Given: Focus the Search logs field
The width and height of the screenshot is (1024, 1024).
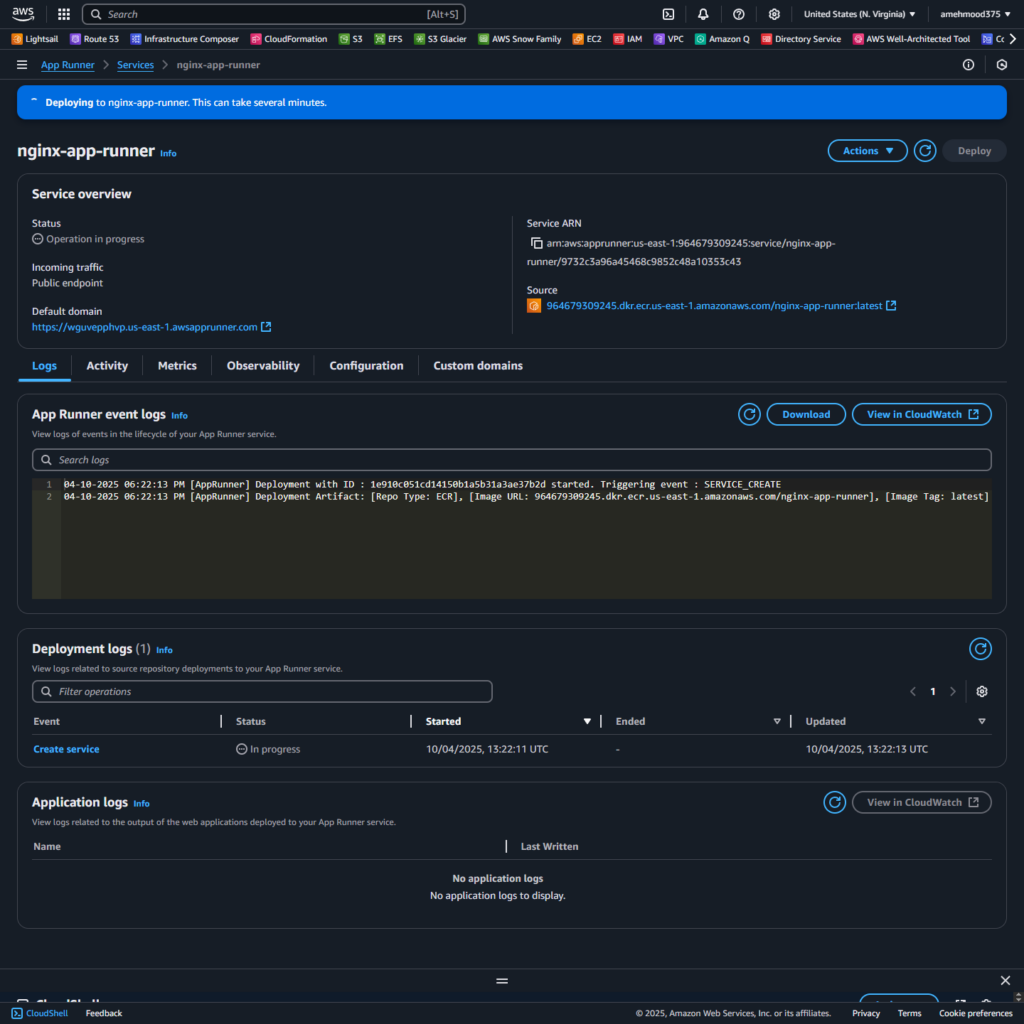Looking at the screenshot, I should tap(511, 460).
